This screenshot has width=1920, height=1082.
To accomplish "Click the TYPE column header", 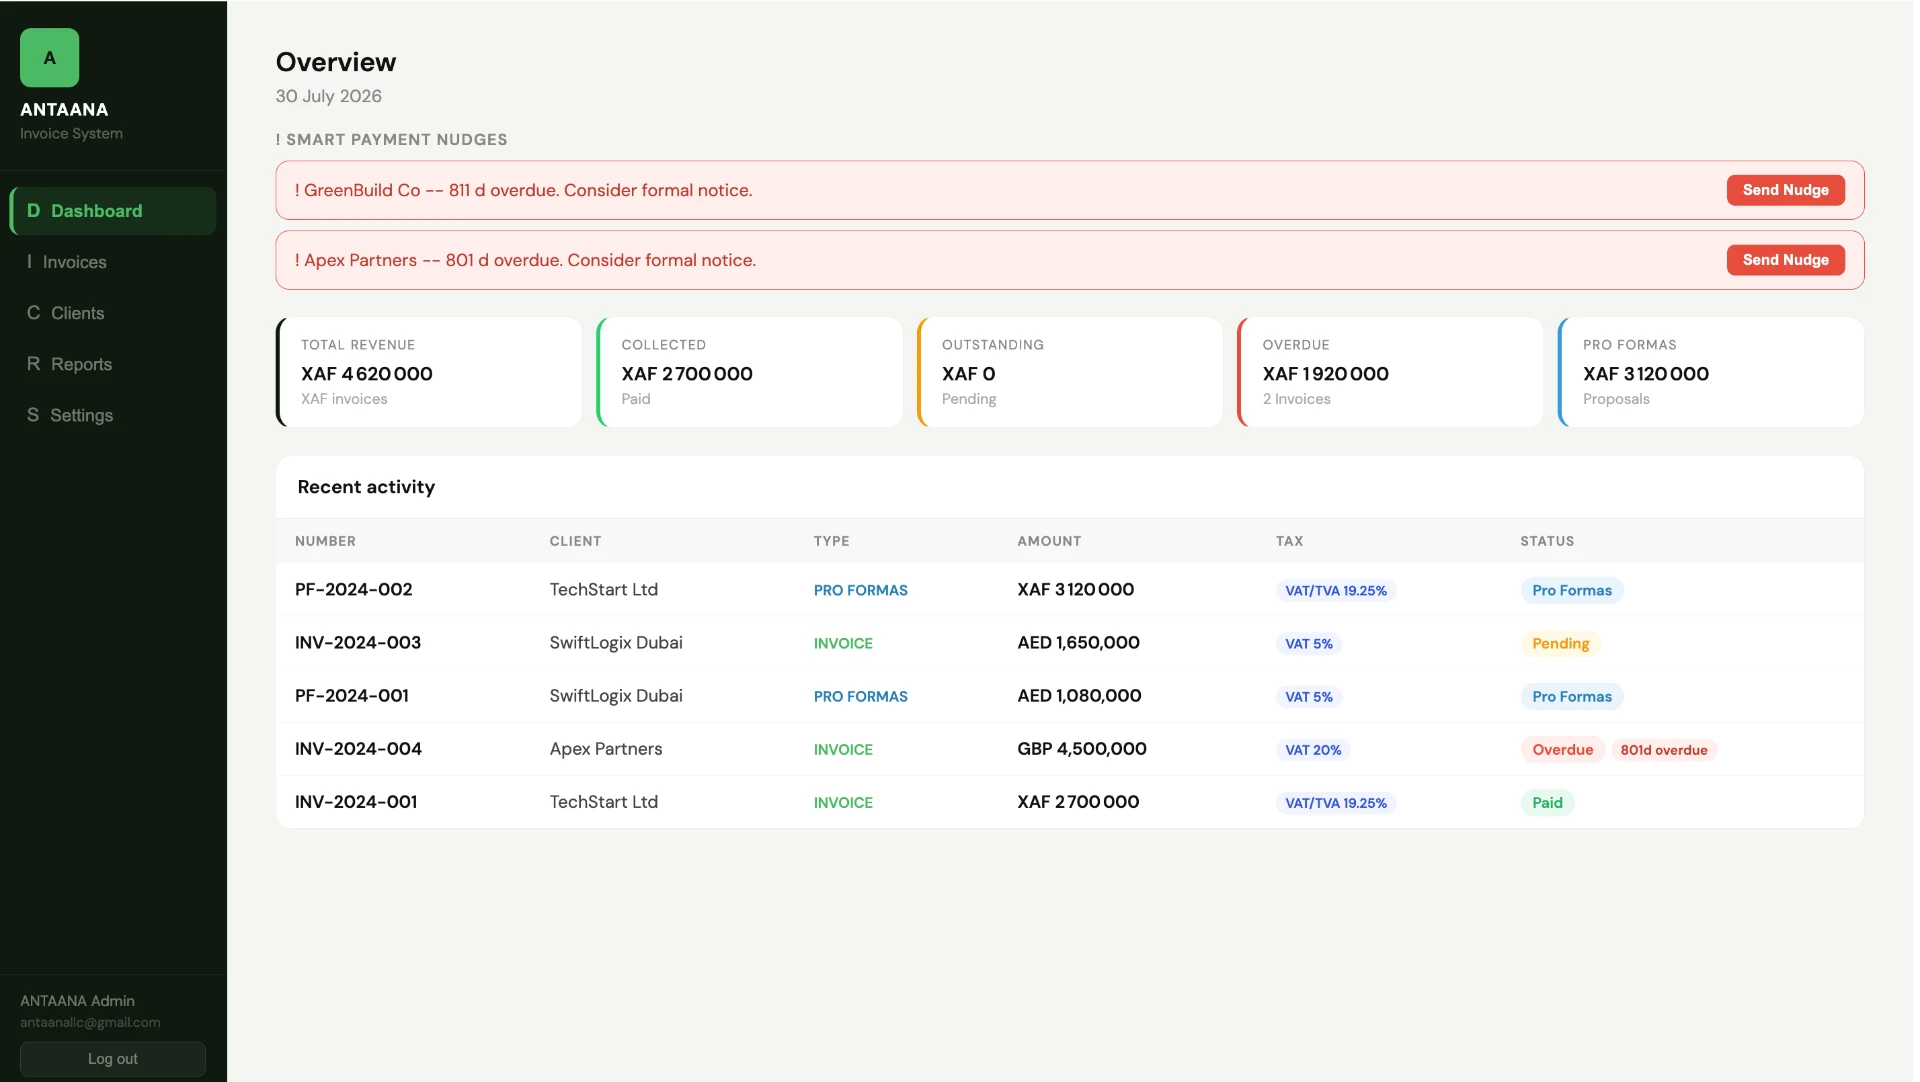I will (x=831, y=541).
